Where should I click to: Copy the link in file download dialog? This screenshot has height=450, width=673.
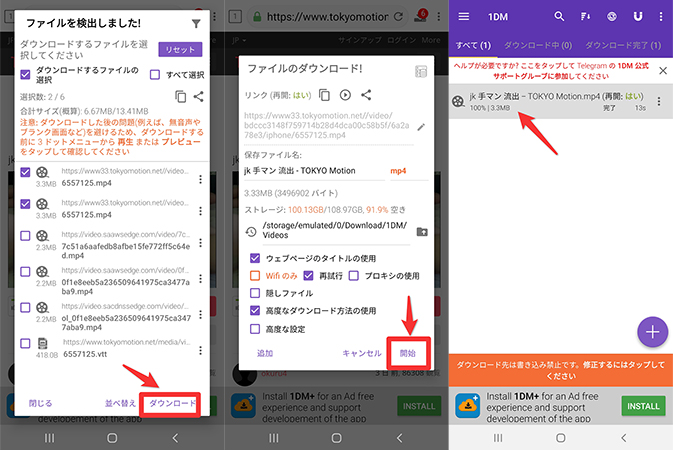324,95
